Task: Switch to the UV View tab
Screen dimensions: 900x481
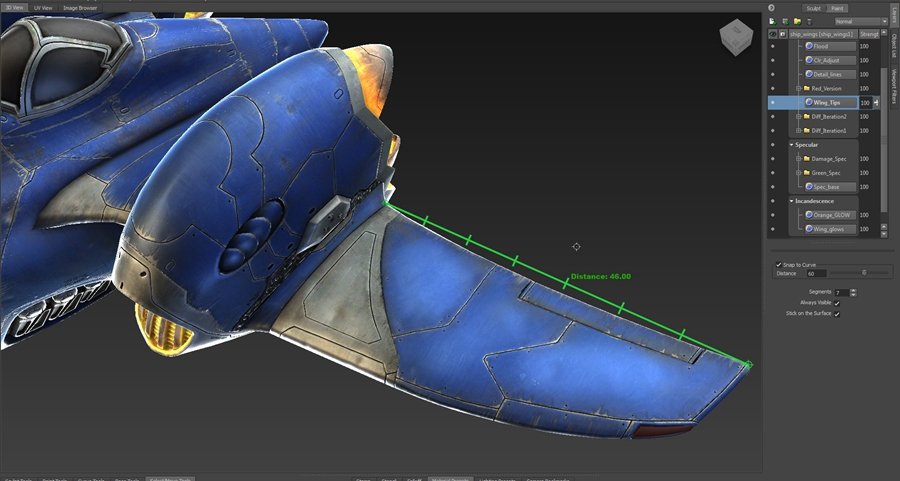Action: point(43,8)
